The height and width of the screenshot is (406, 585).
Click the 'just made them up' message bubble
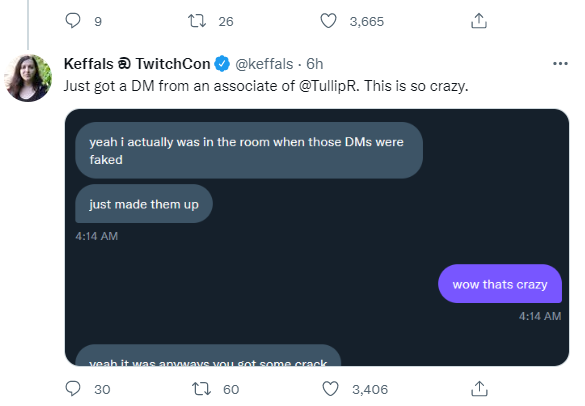[144, 204]
